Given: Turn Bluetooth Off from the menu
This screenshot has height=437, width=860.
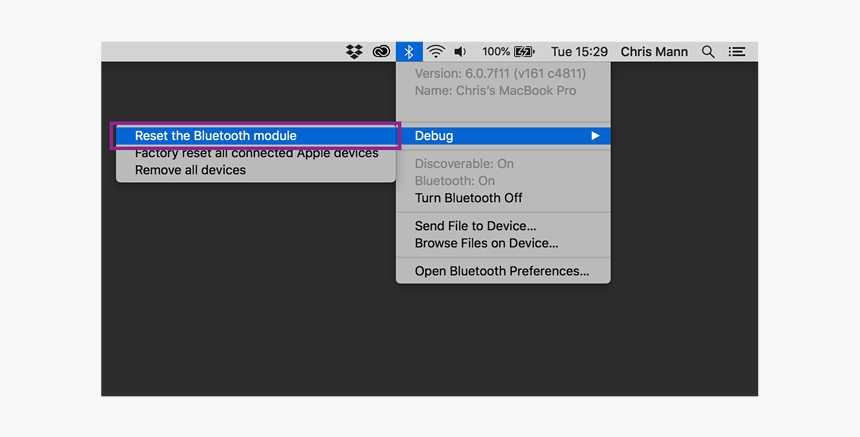Looking at the screenshot, I should pos(468,198).
